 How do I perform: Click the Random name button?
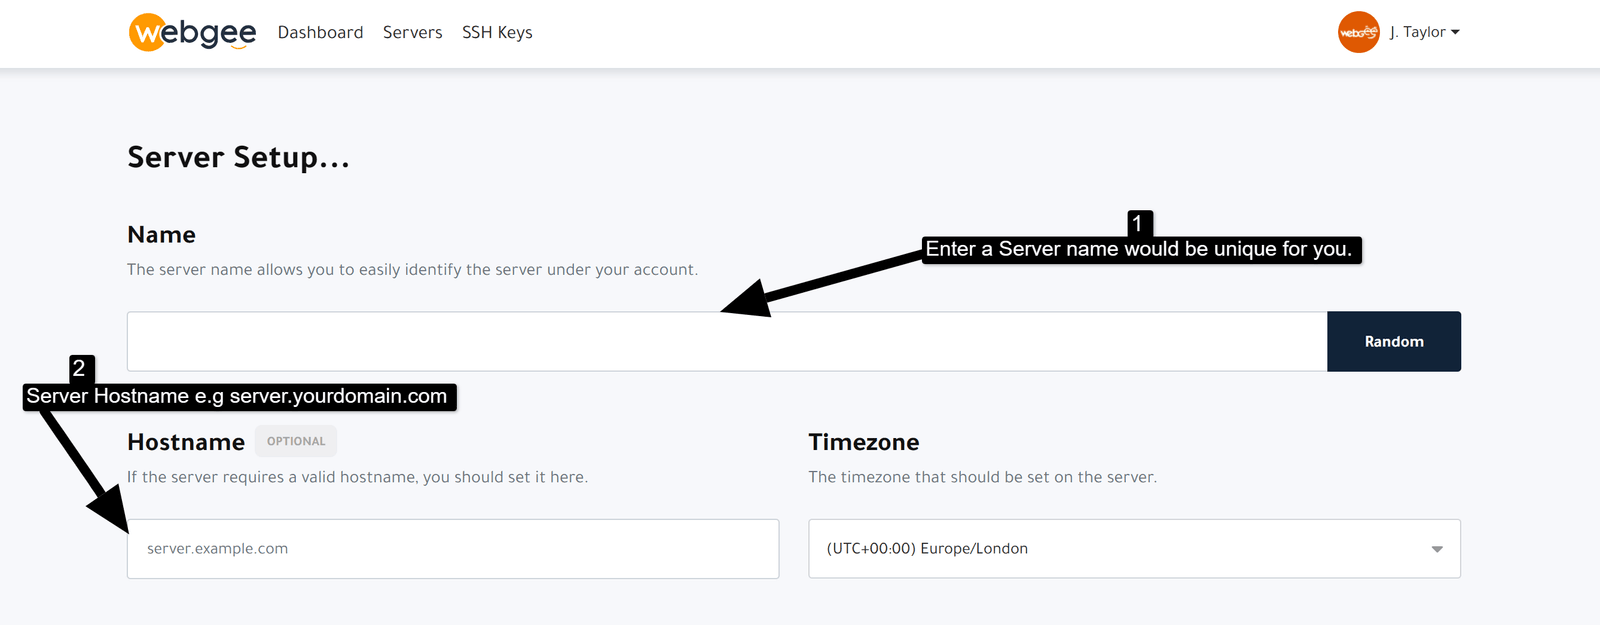[x=1394, y=341]
